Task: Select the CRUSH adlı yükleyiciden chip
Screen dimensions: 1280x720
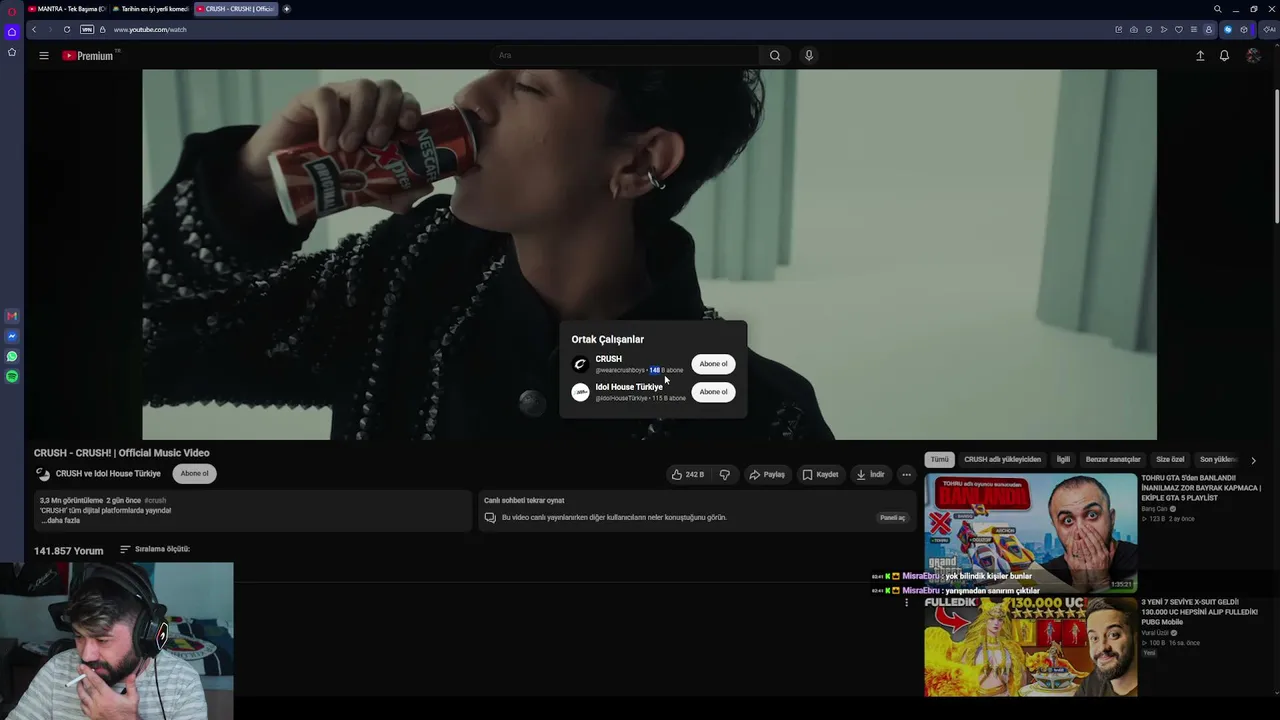Action: [1002, 460]
